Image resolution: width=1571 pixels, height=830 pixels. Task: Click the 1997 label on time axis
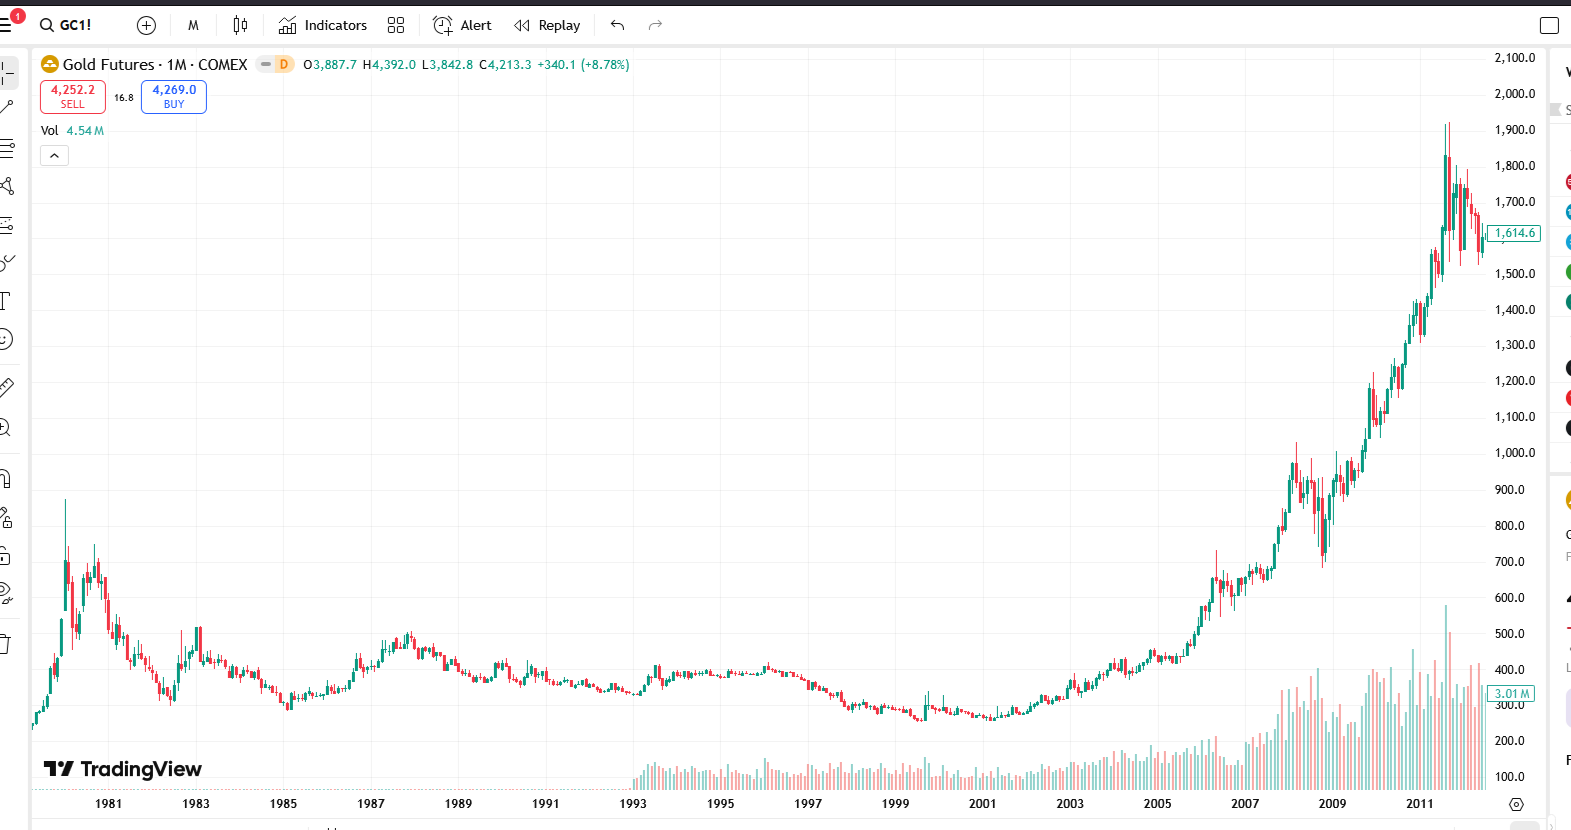pyautogui.click(x=808, y=804)
